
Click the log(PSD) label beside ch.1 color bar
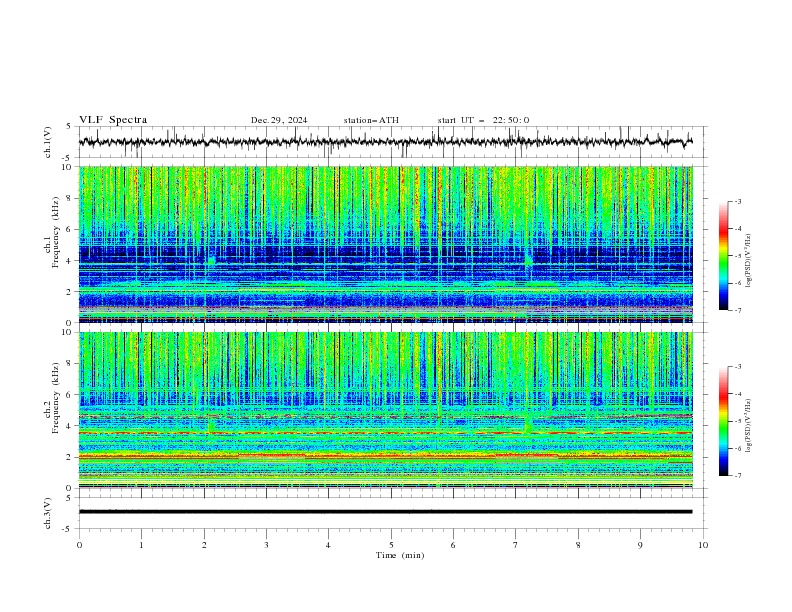coord(748,260)
